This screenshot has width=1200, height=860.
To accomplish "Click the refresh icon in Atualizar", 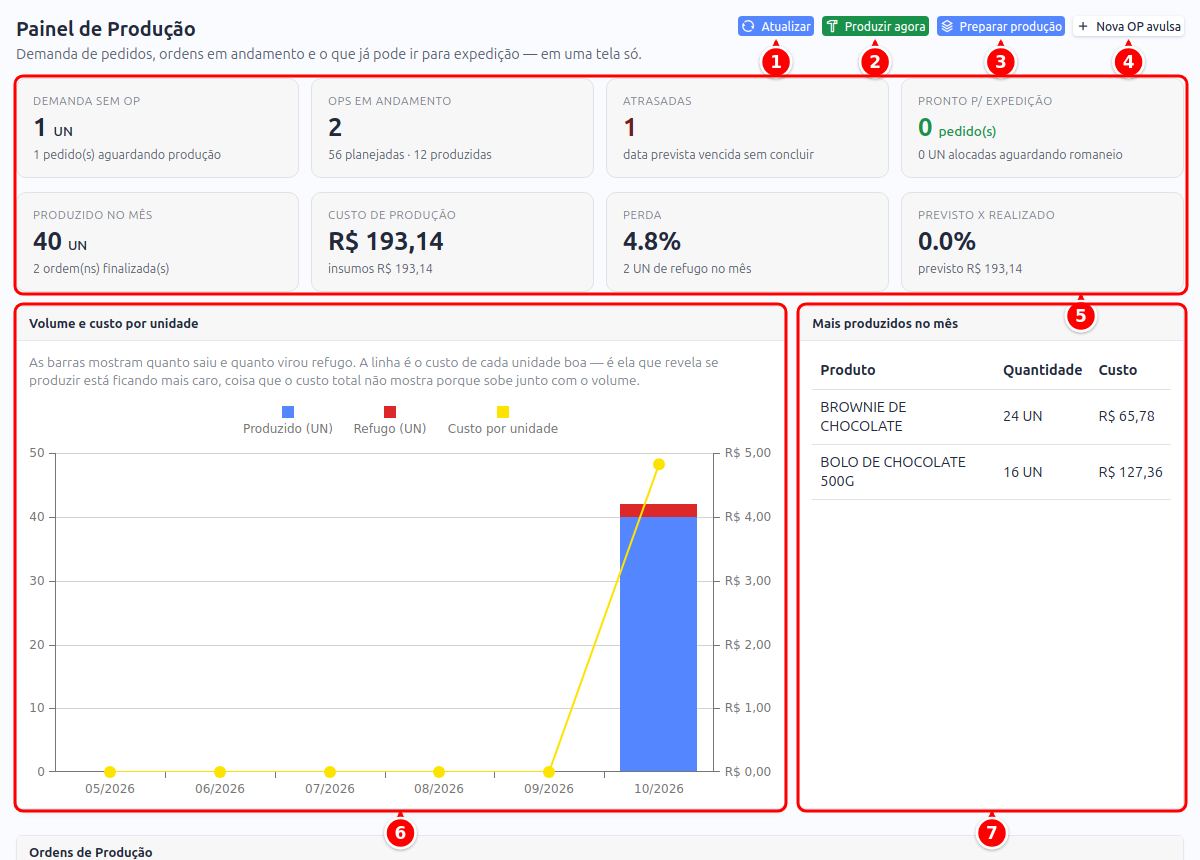I will click(749, 26).
